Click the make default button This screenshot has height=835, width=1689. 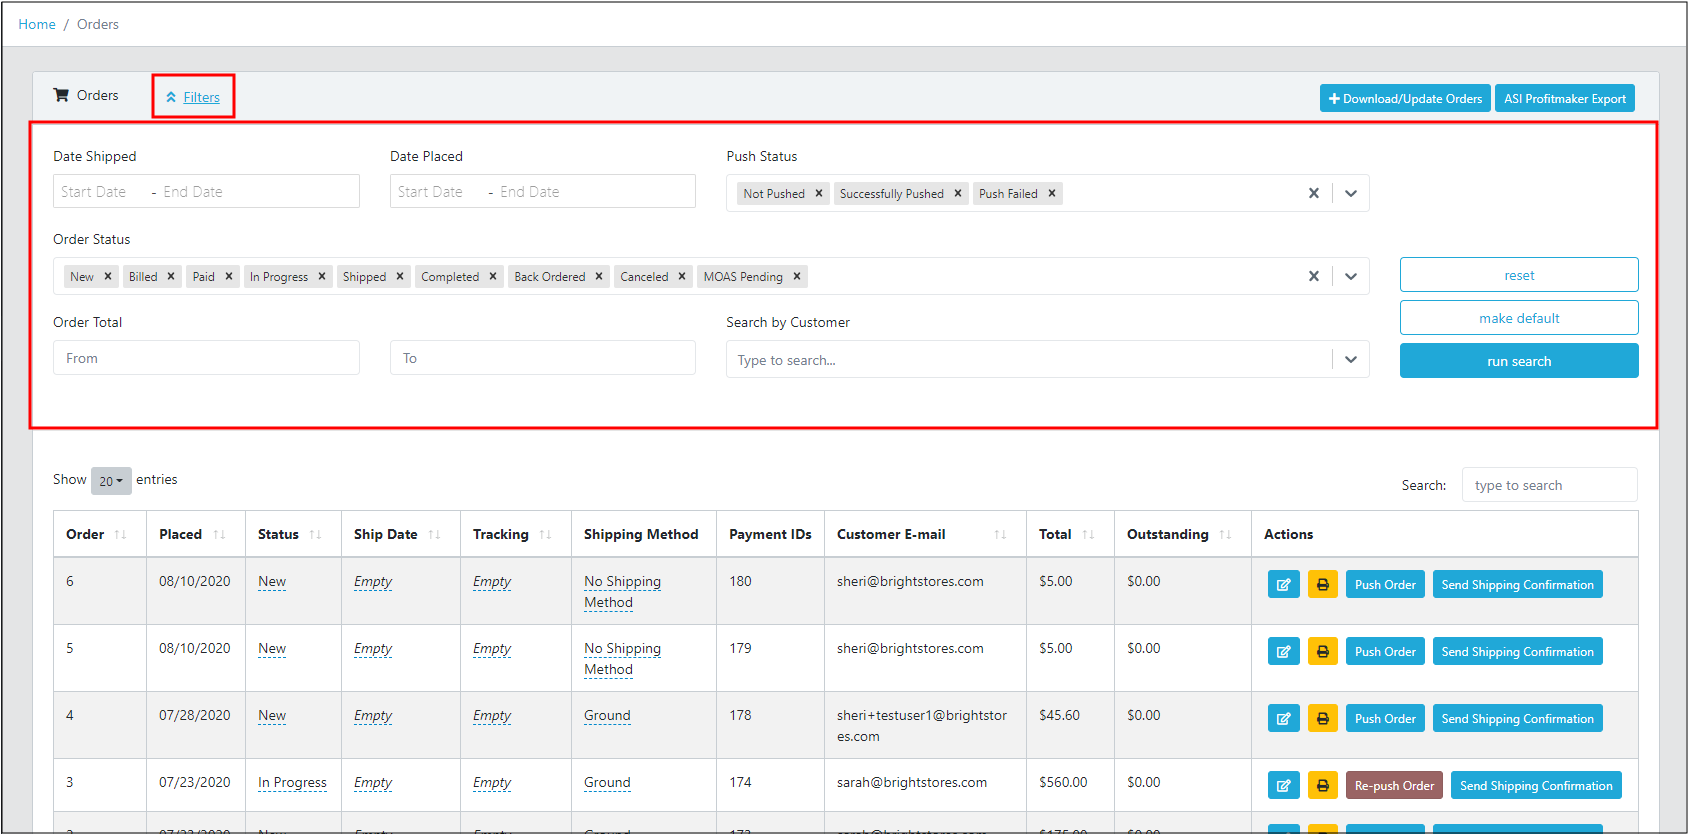tap(1519, 318)
